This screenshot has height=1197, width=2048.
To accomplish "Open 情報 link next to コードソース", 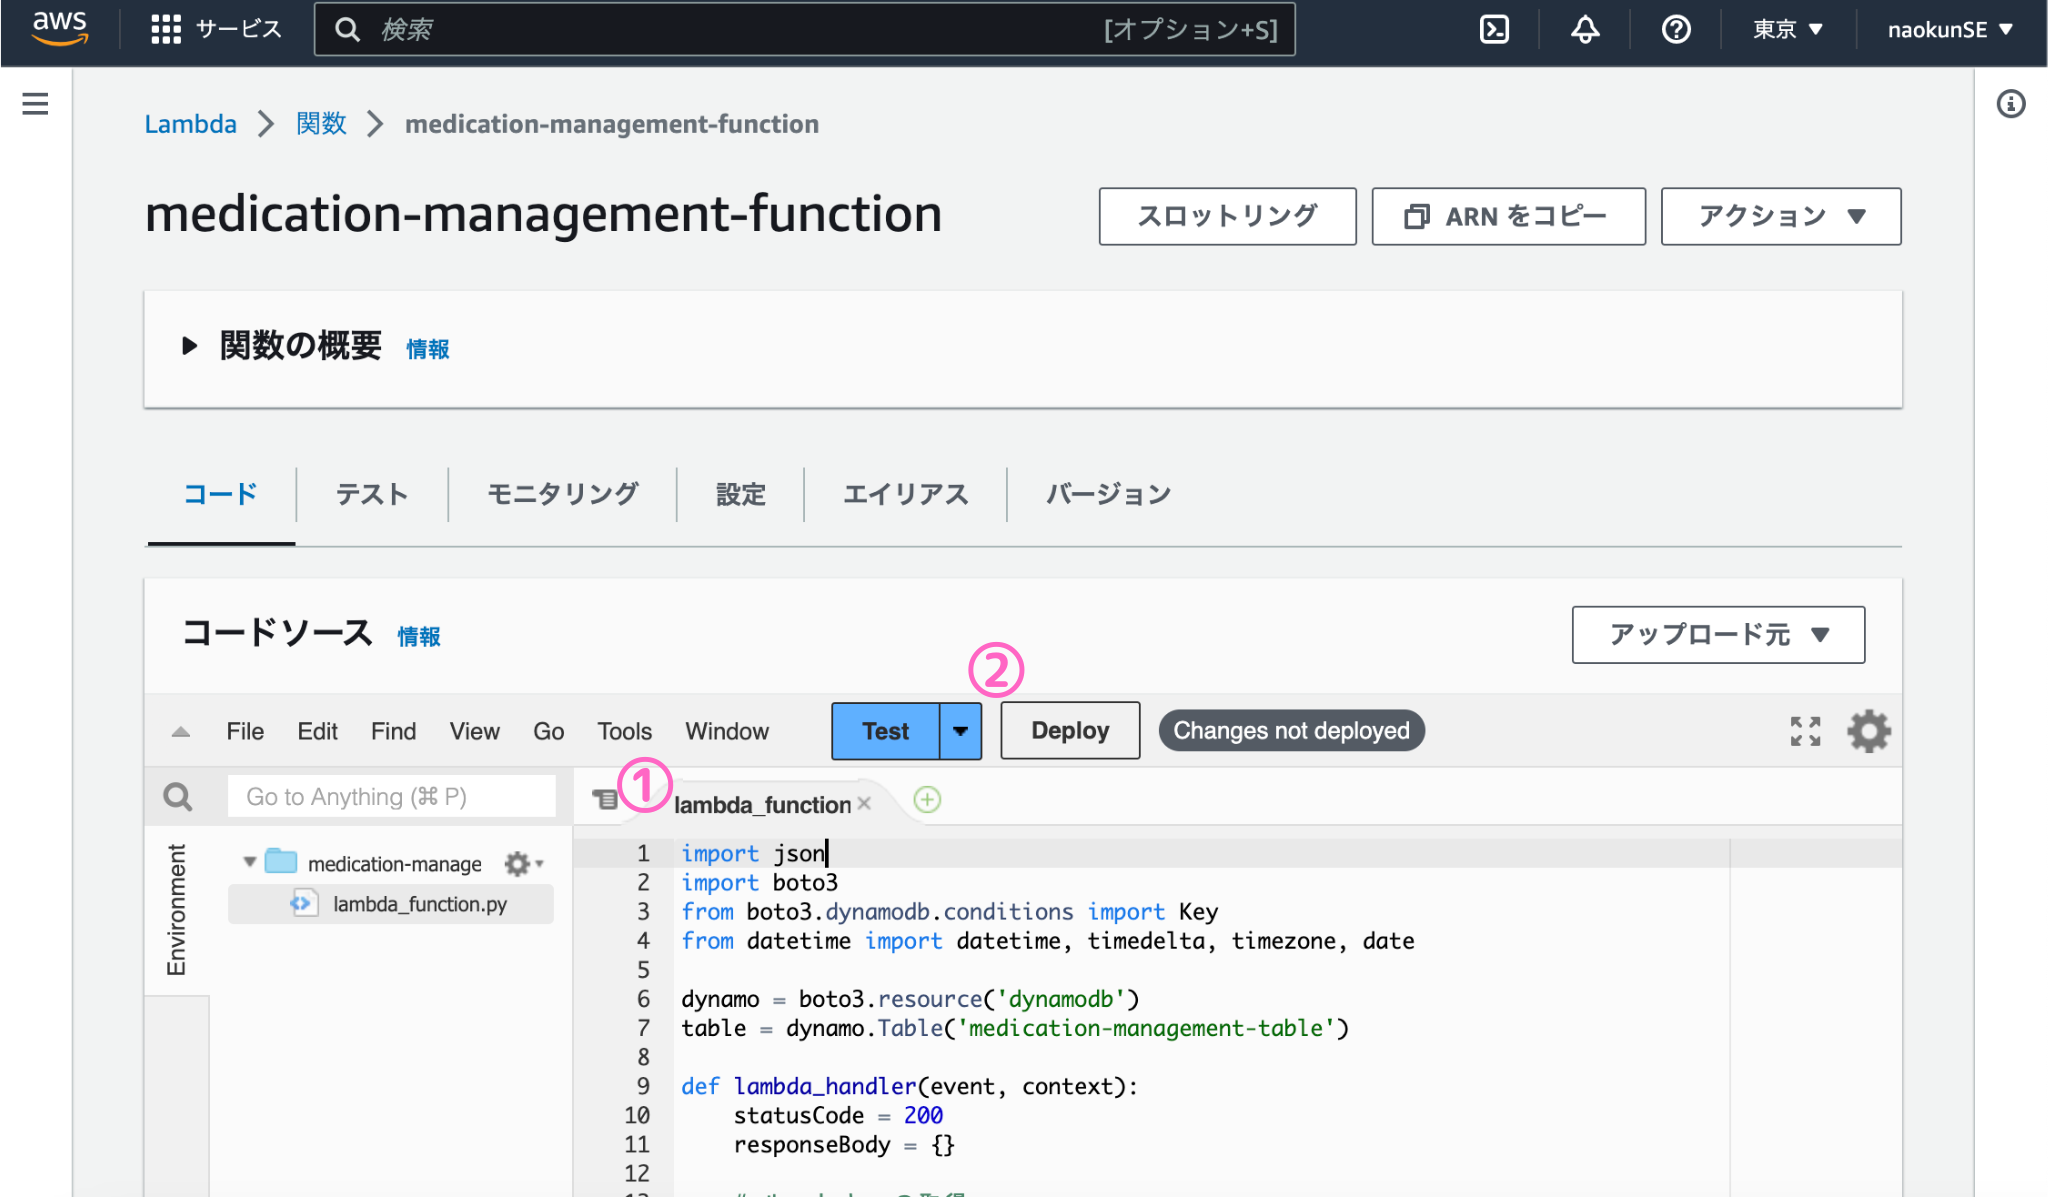I will click(418, 637).
